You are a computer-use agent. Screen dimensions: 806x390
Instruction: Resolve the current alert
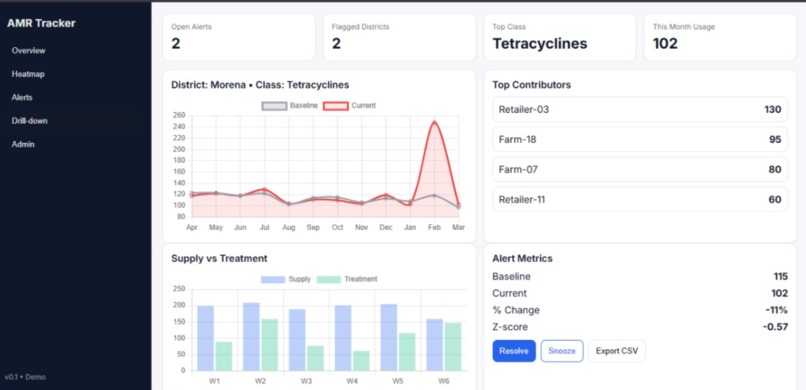[514, 351]
